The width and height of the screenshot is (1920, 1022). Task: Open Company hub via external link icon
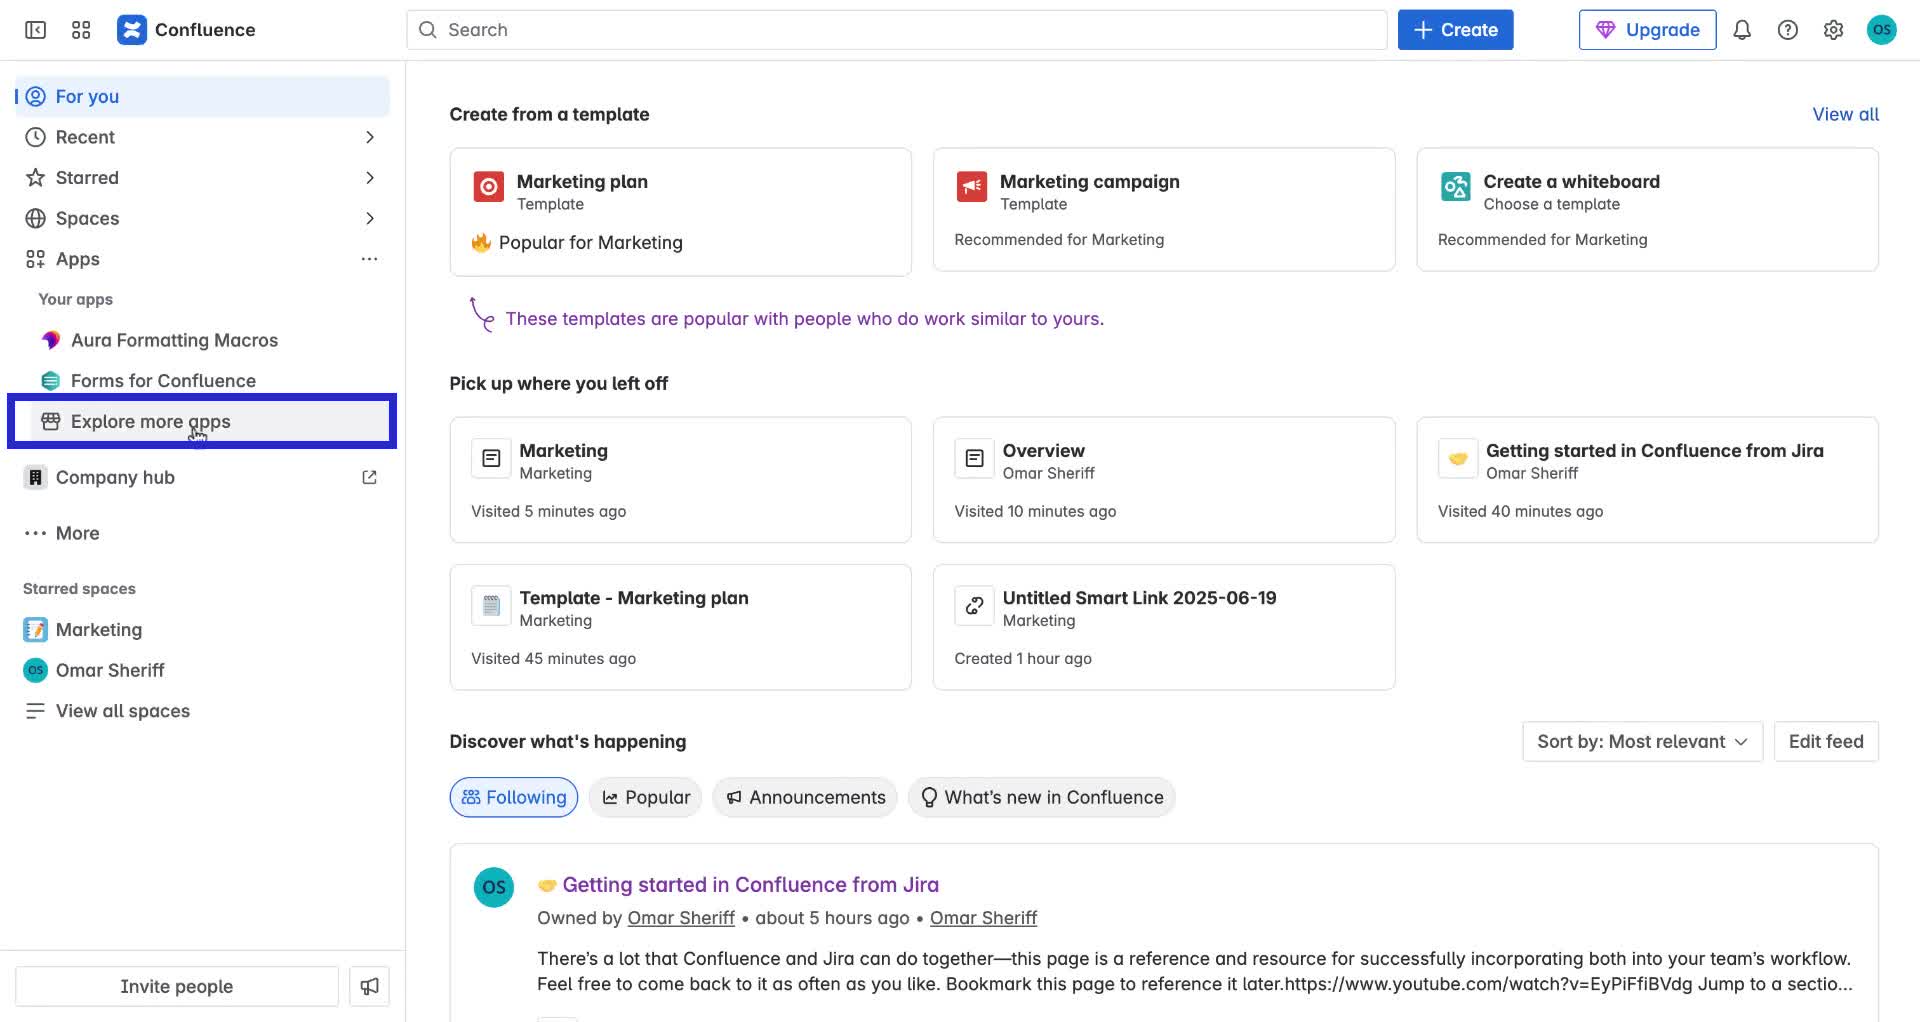pos(369,477)
